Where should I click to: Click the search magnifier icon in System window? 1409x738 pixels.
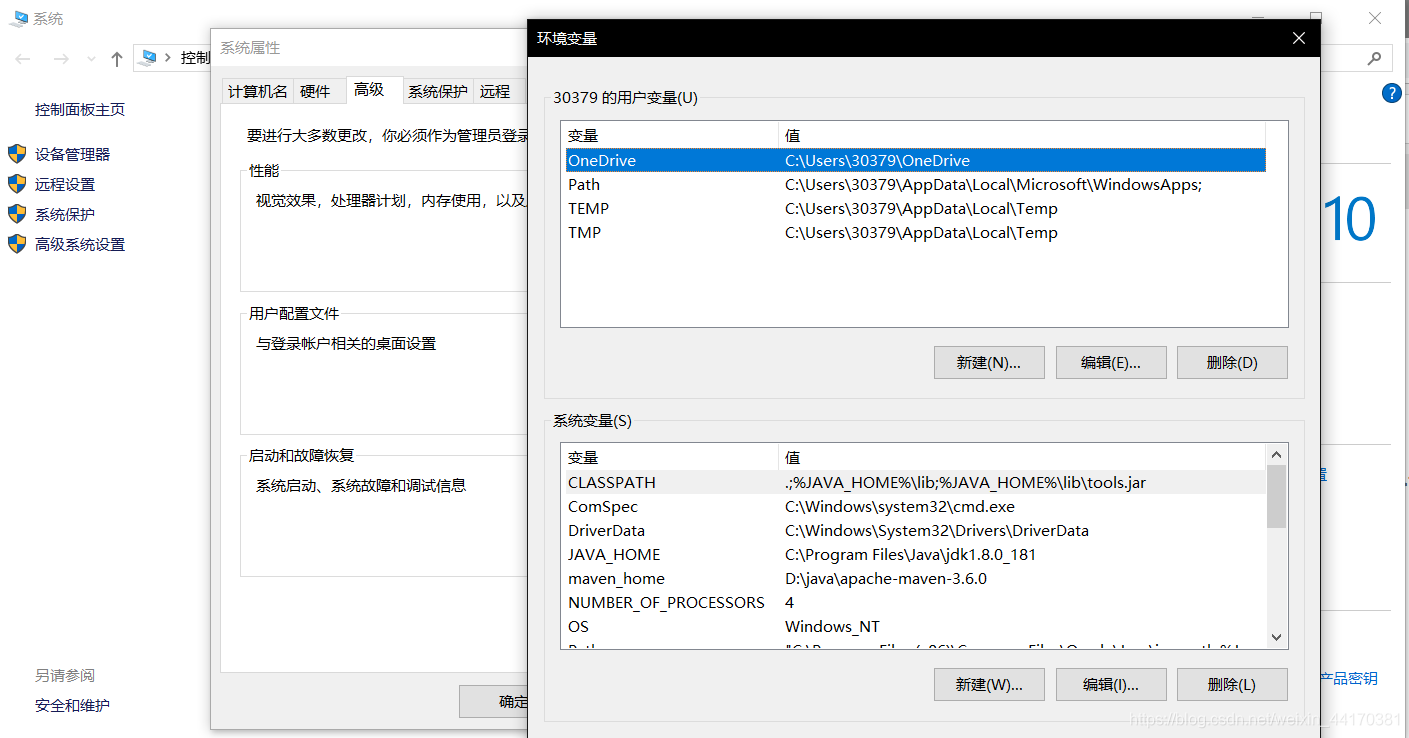coord(1374,59)
